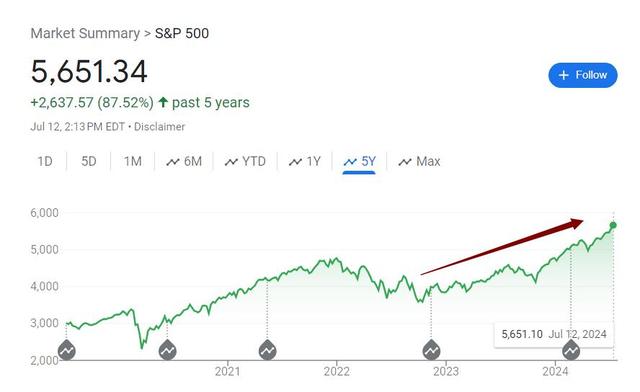Viewport: 640px width, 392px height.
Task: Switch to YTD chart view
Action: (245, 162)
